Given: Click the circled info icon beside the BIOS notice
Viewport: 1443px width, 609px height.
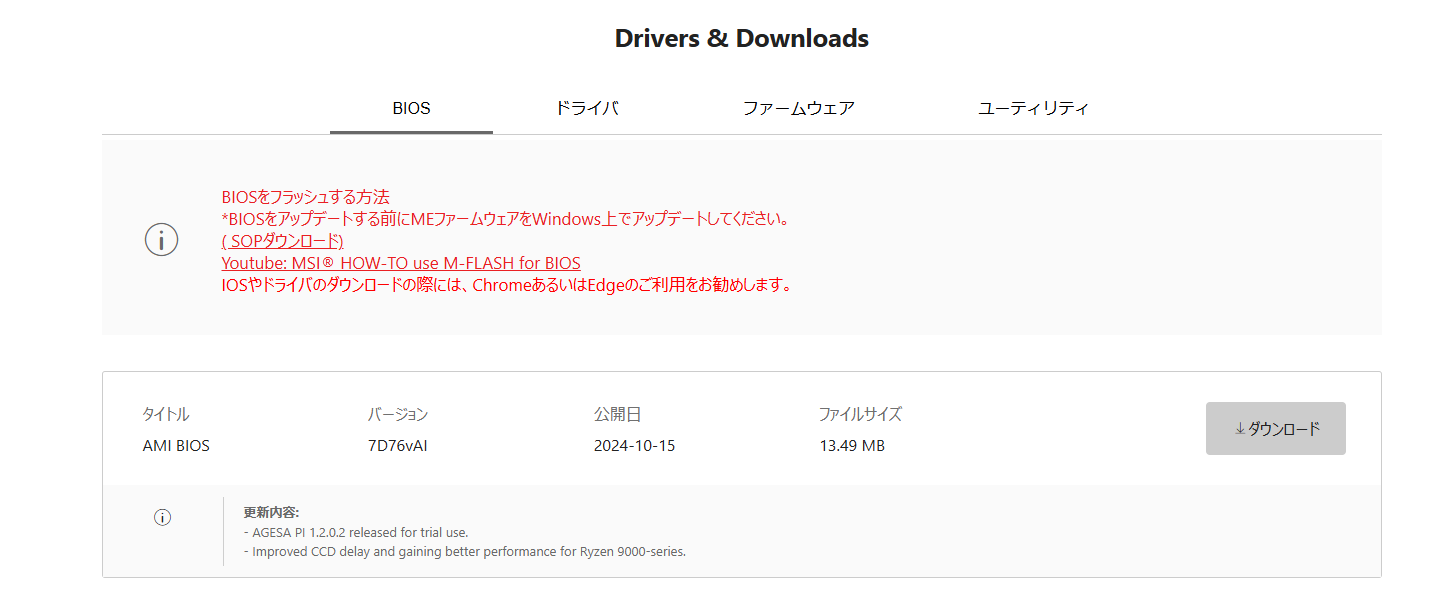Looking at the screenshot, I should click(x=161, y=239).
